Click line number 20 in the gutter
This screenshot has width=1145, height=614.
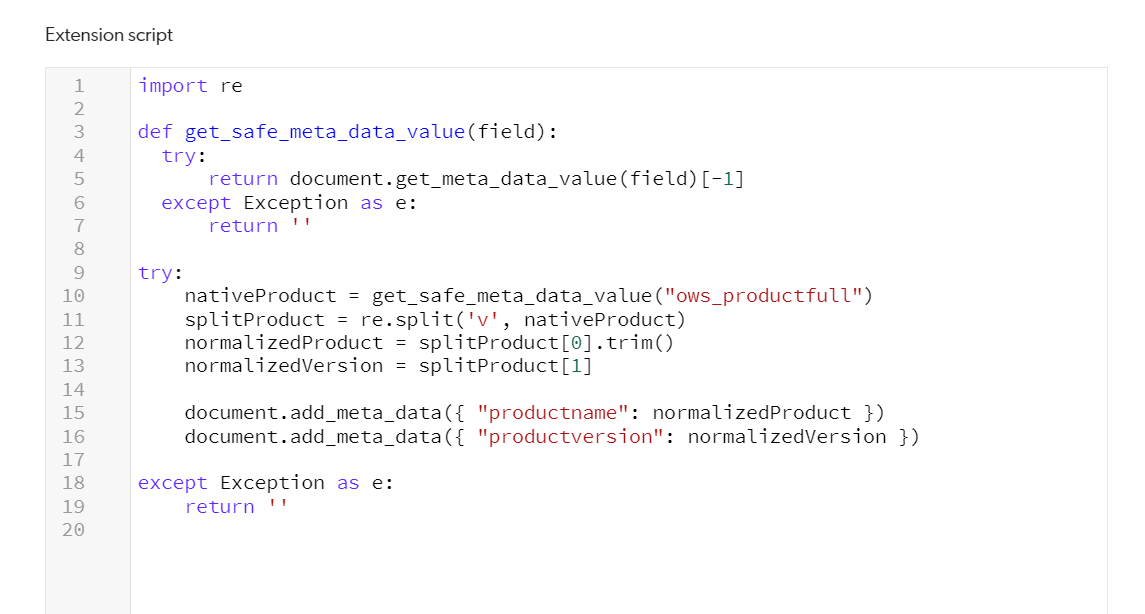point(73,530)
